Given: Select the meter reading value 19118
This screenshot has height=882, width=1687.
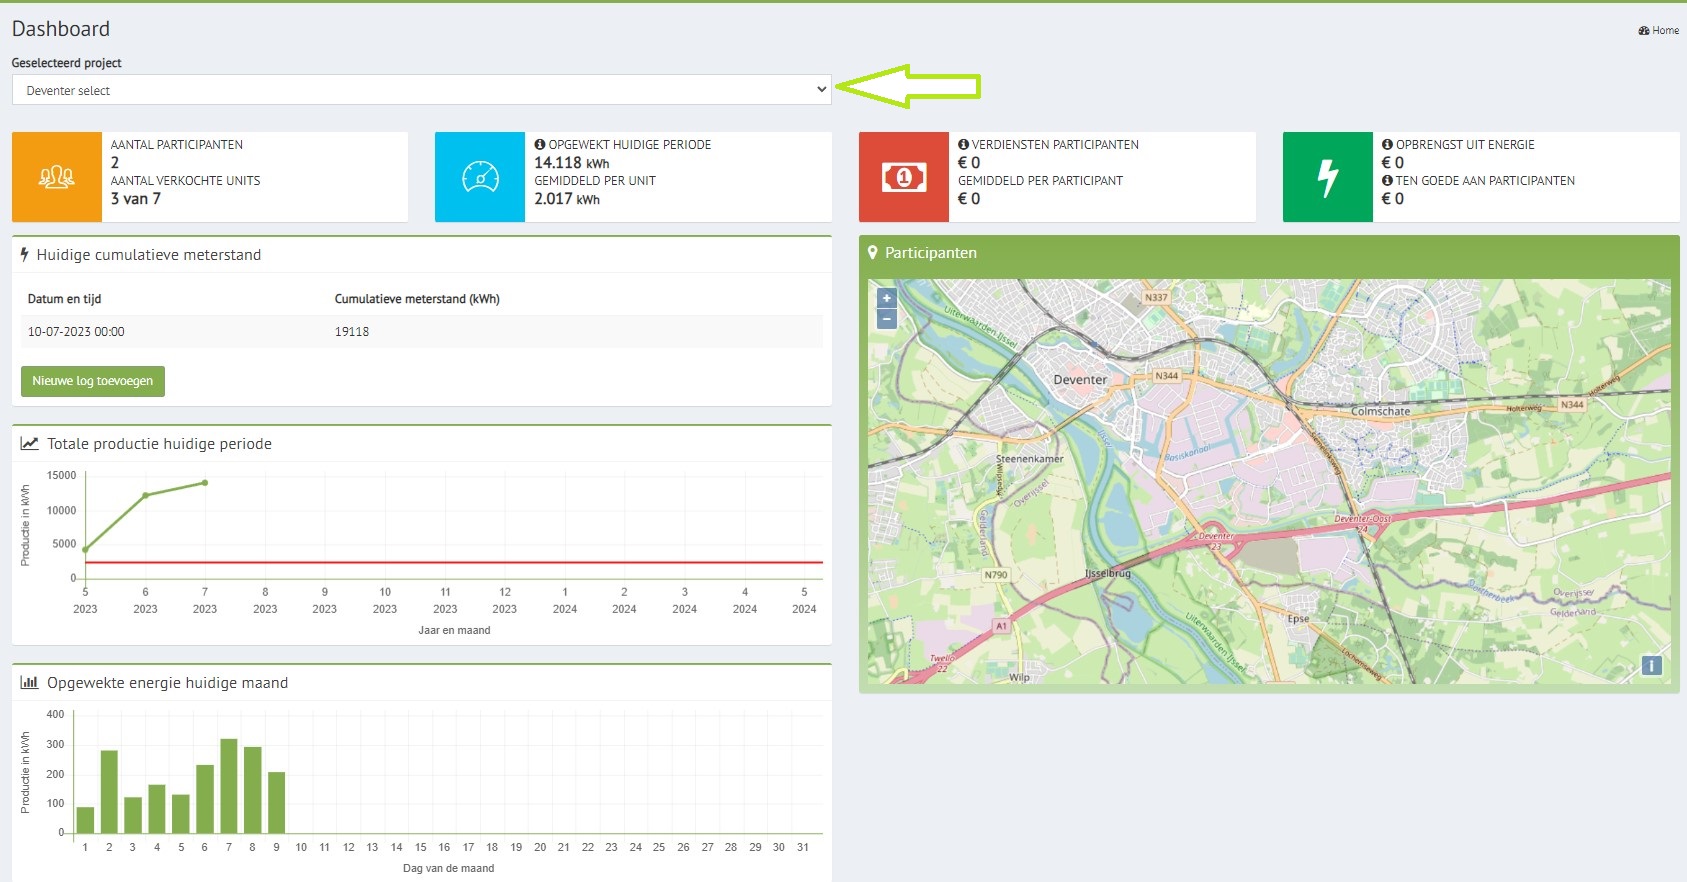Looking at the screenshot, I should point(352,332).
